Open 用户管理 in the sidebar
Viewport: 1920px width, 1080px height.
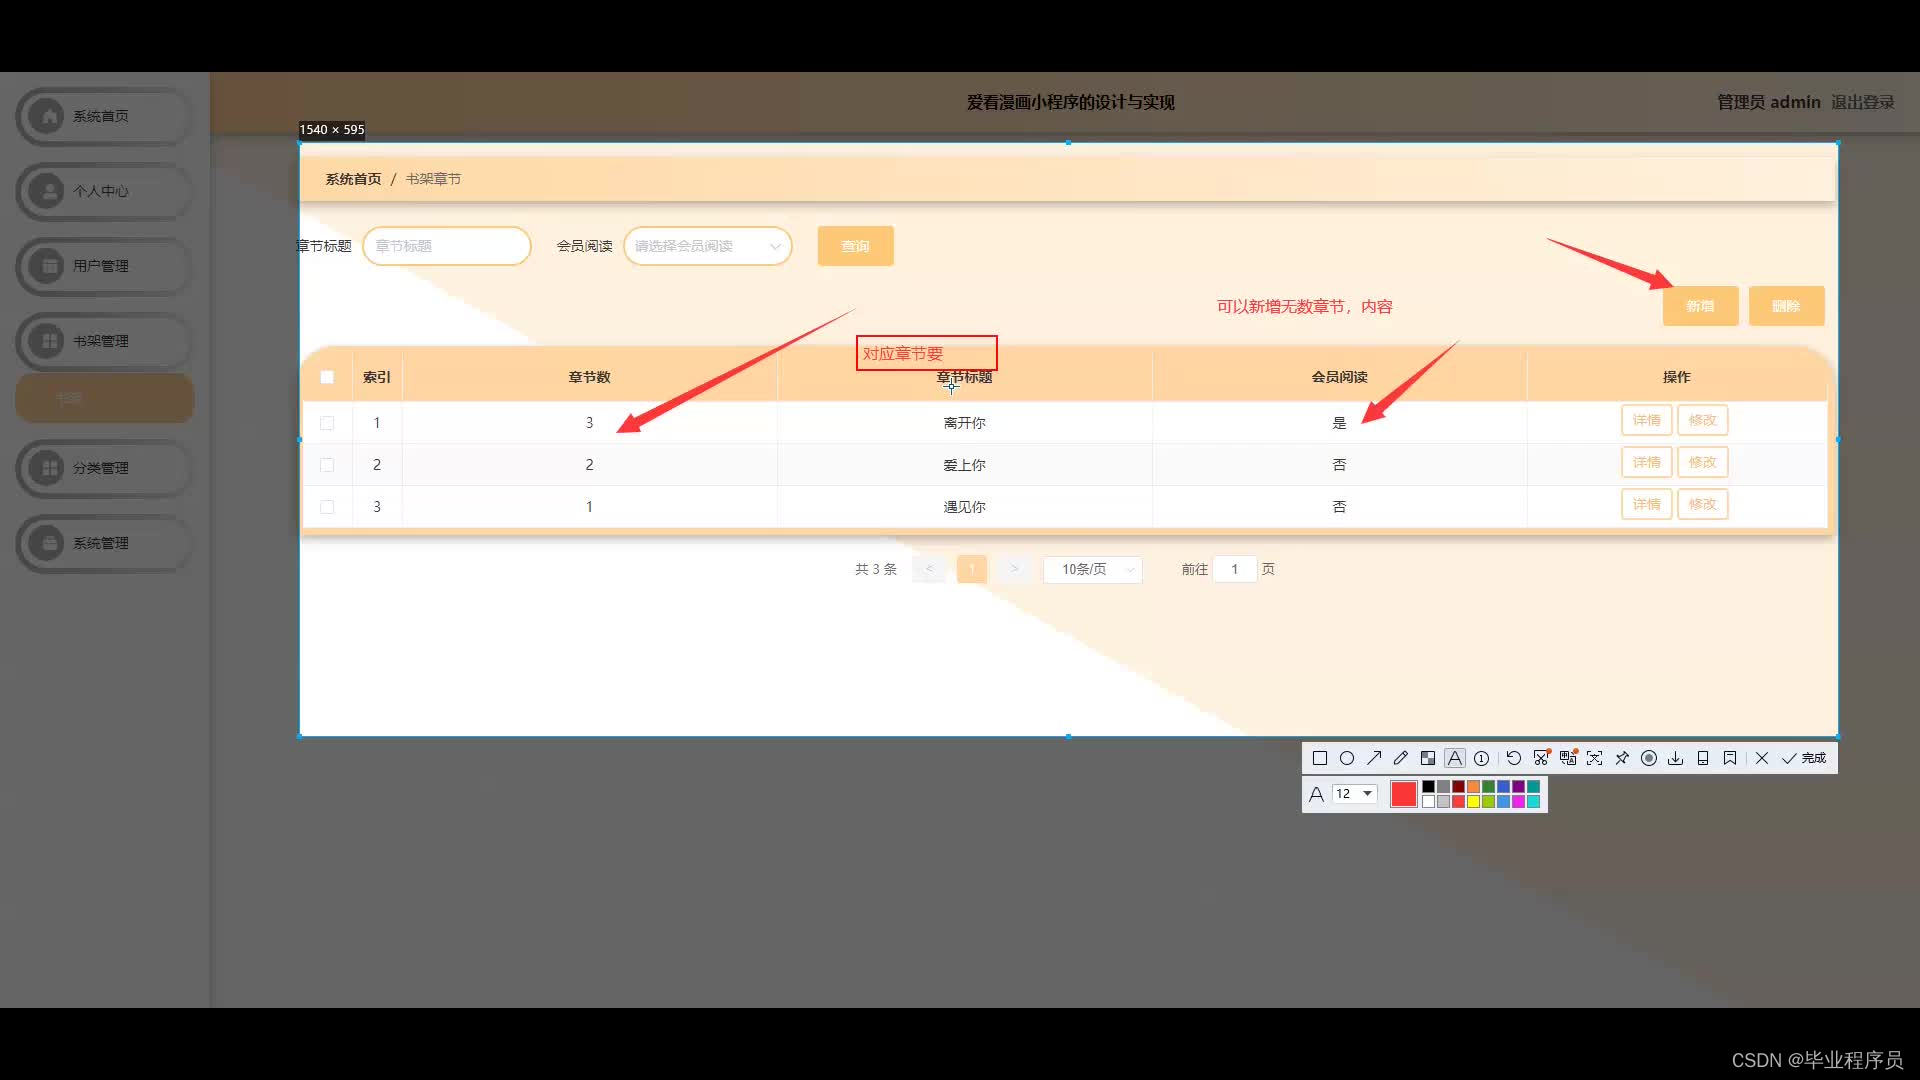[x=104, y=266]
